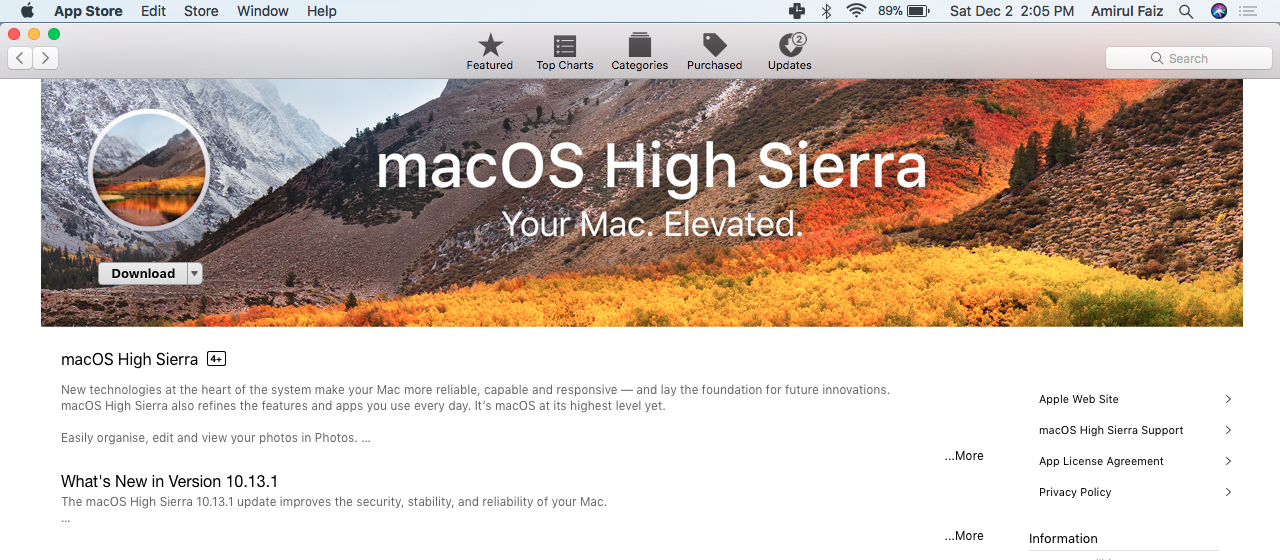
Task: Click the chevron beside App License Agreement
Action: (1228, 461)
